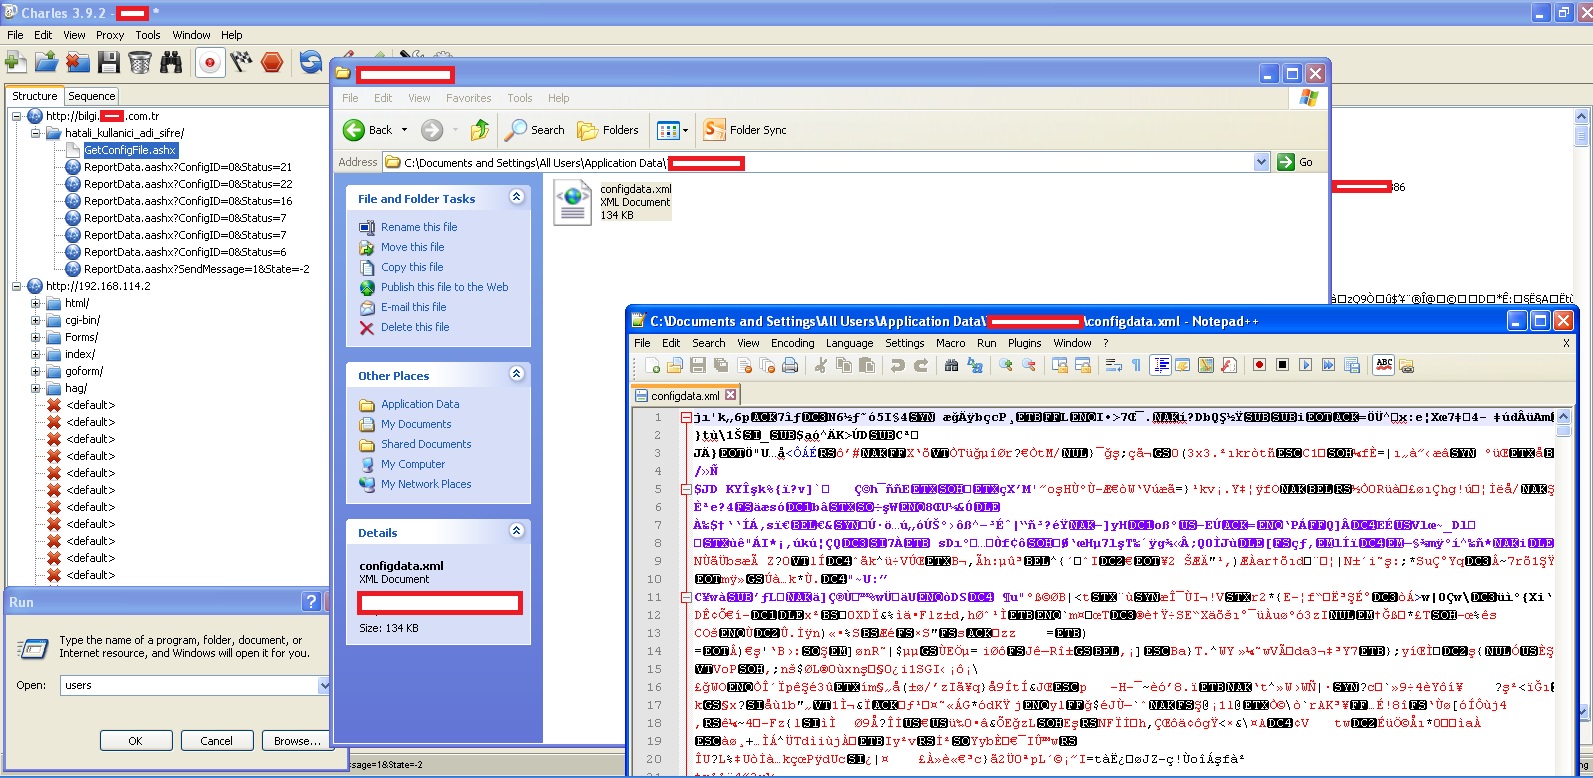The width and height of the screenshot is (1593, 778).
Task: Click Save floppy disk icon in Charles
Action: point(108,62)
